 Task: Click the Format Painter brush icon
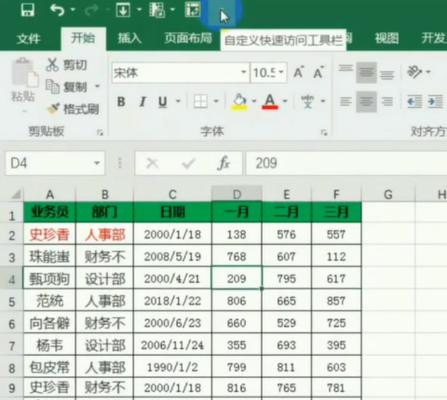pyautogui.click(x=53, y=109)
